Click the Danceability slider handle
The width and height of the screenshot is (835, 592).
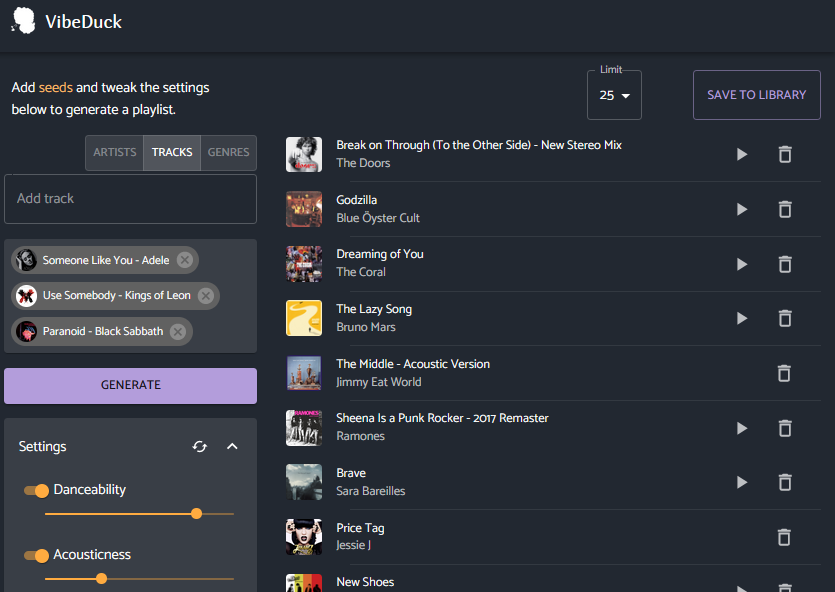pyautogui.click(x=196, y=513)
